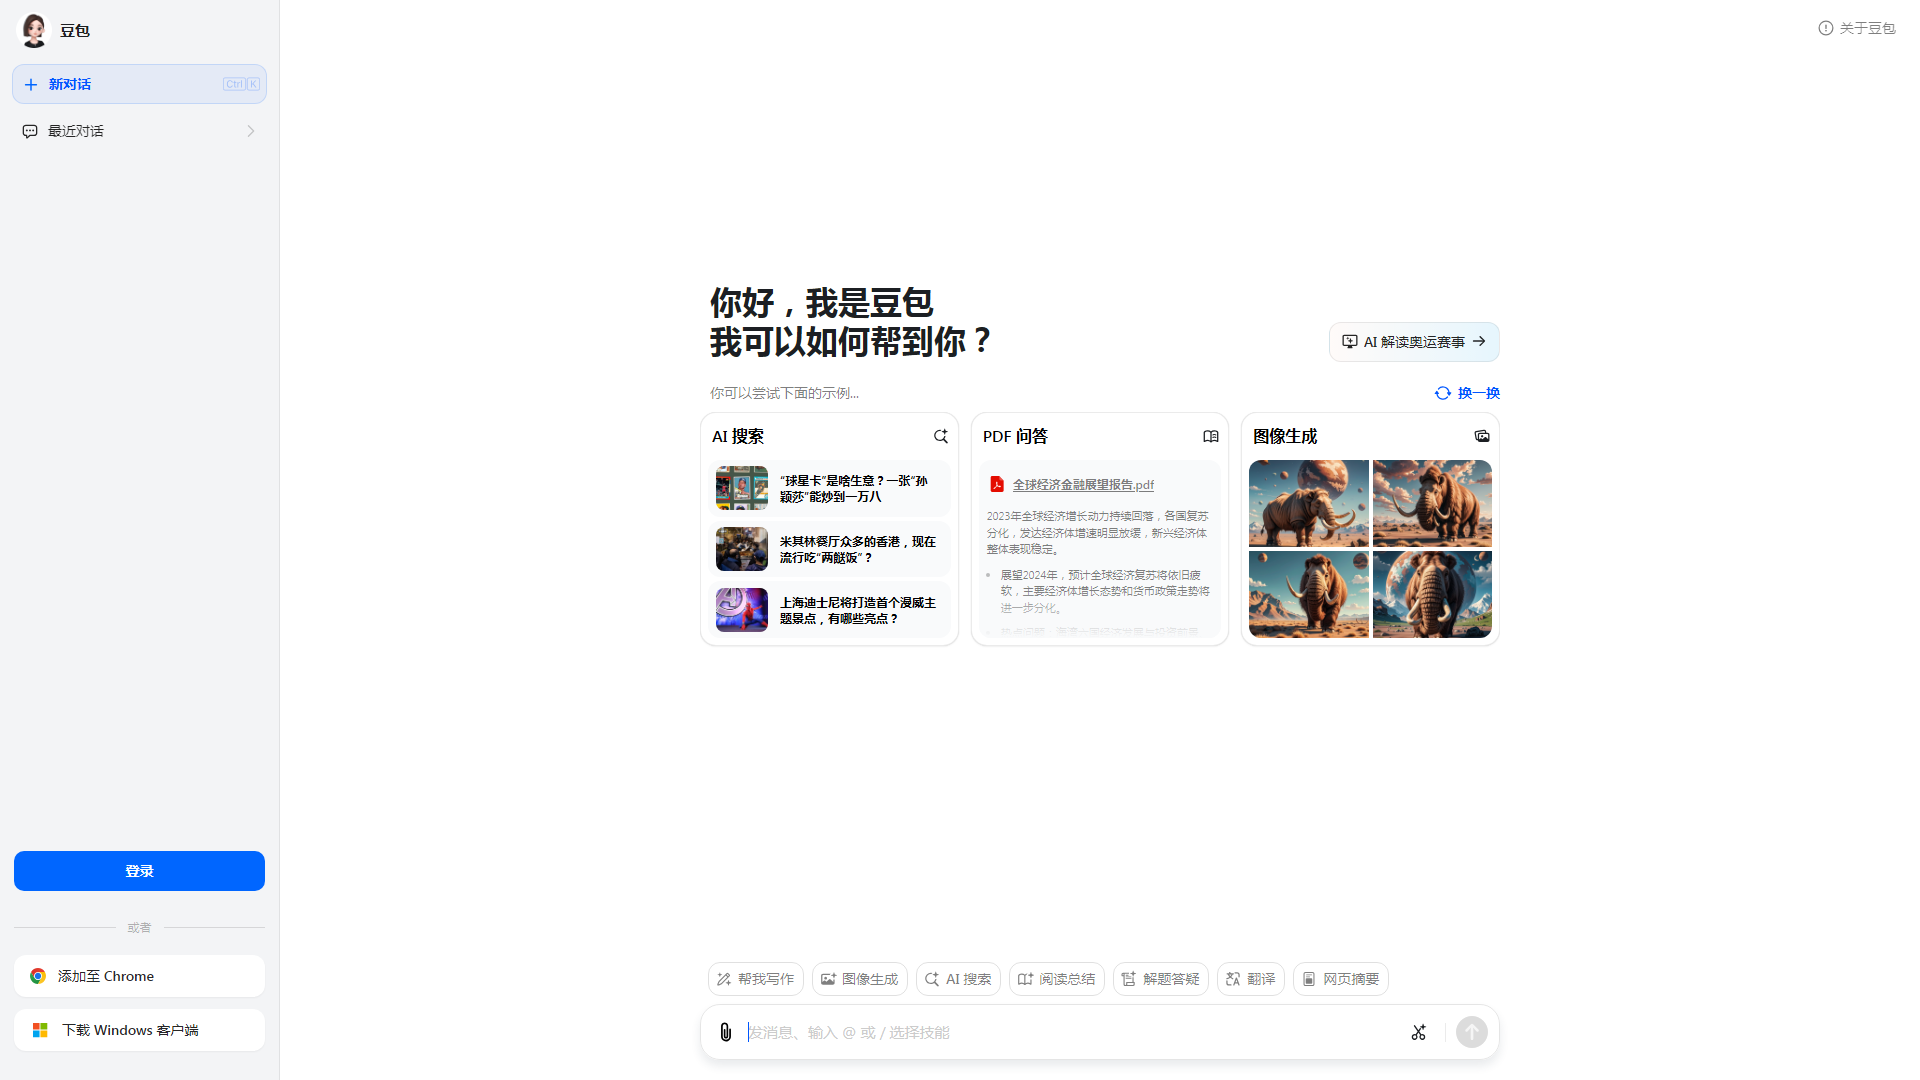
Task: Click top-left mammoth generated image
Action: (1308, 503)
